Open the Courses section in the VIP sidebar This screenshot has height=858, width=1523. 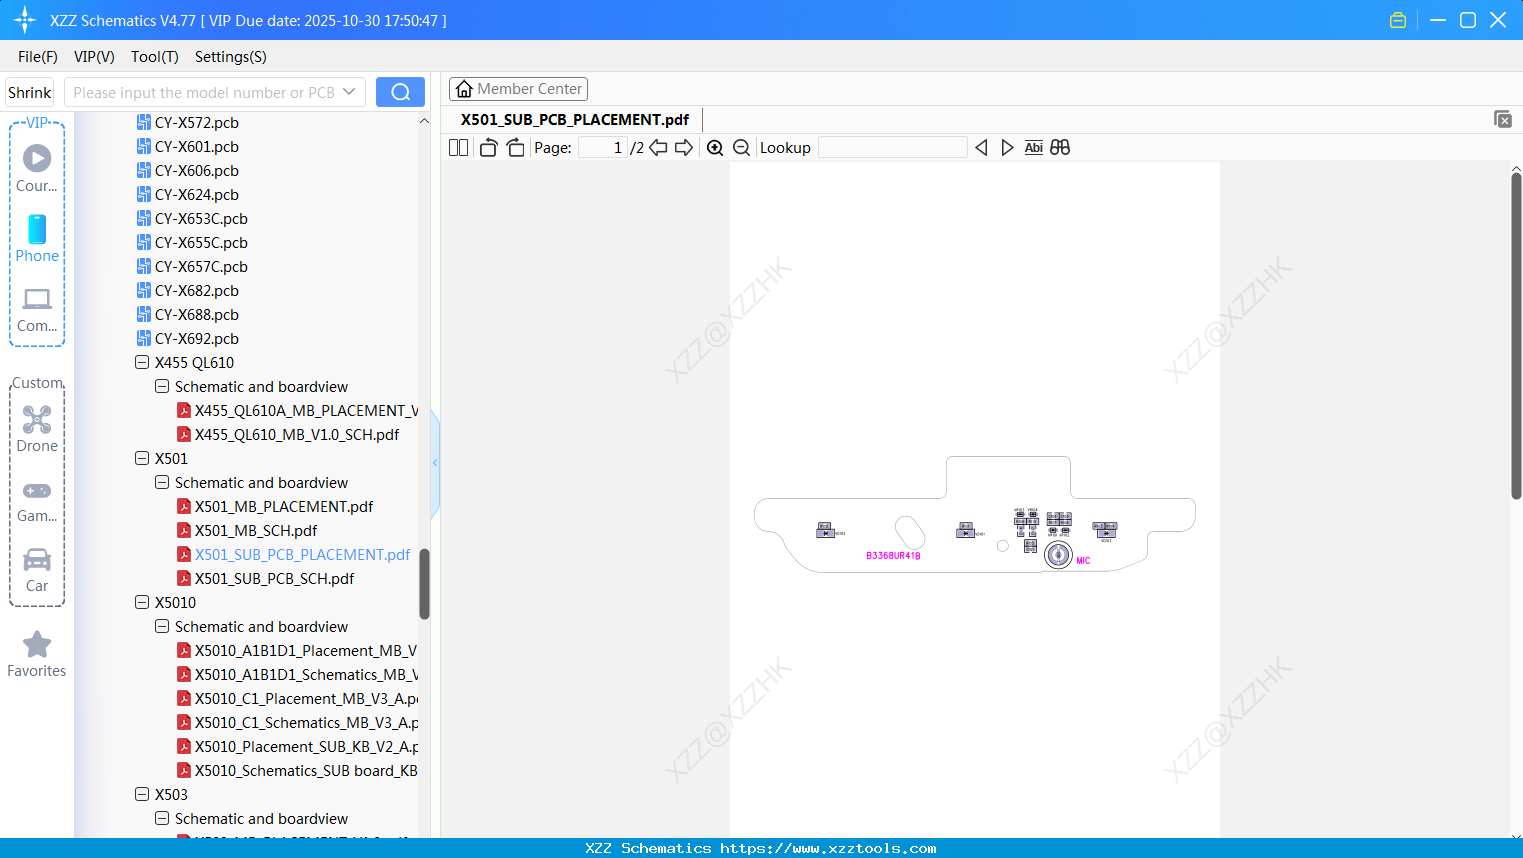click(37, 169)
